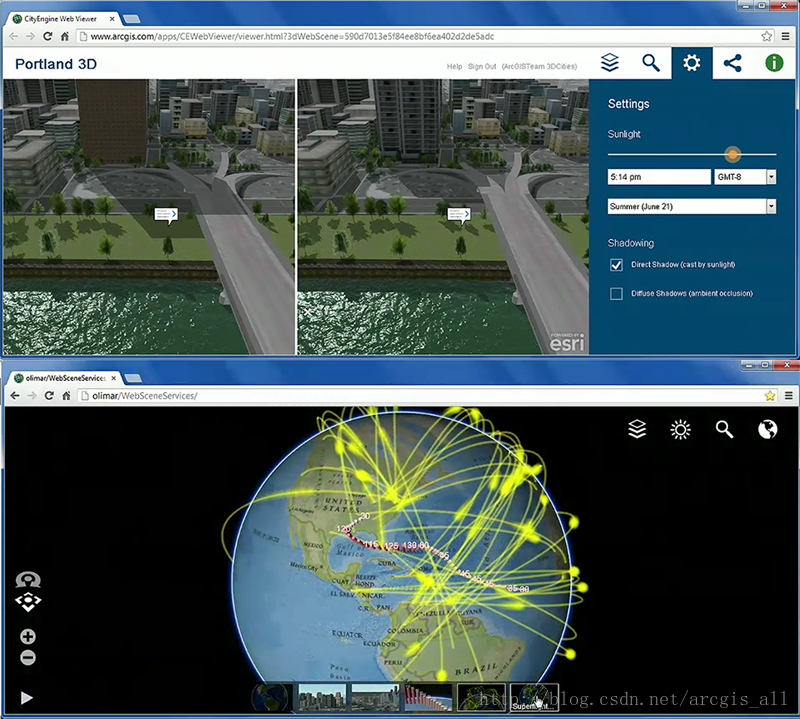The width and height of the screenshot is (800, 719).
Task: Open the sun lighting icon in globe viewer
Action: point(681,430)
